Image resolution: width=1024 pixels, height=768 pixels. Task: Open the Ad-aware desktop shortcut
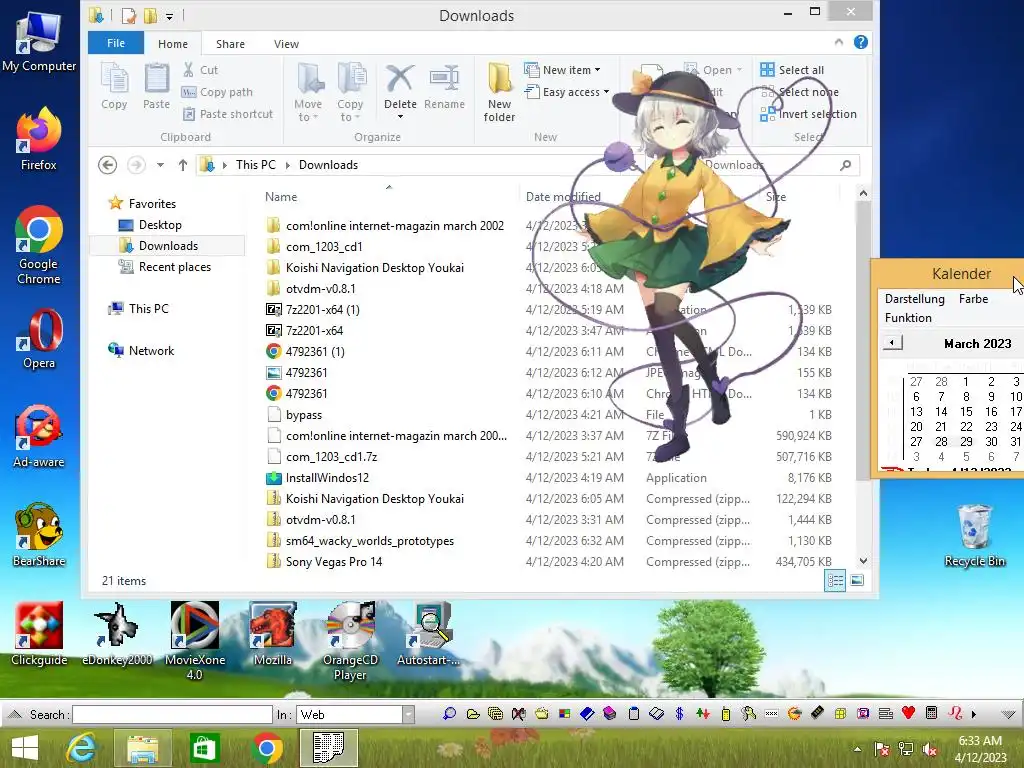(39, 436)
